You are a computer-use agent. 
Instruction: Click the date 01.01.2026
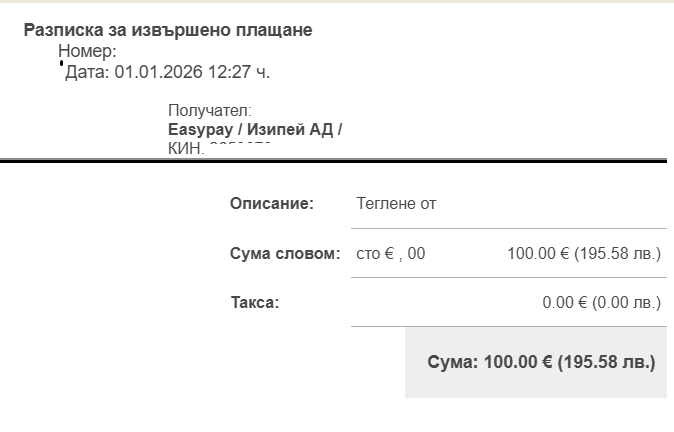[x=160, y=72]
